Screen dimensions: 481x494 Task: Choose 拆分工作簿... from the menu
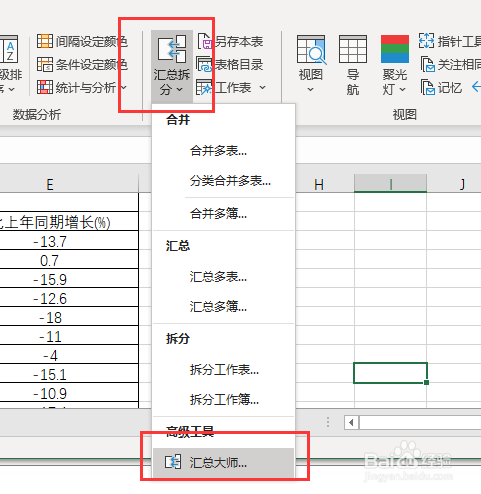click(223, 400)
